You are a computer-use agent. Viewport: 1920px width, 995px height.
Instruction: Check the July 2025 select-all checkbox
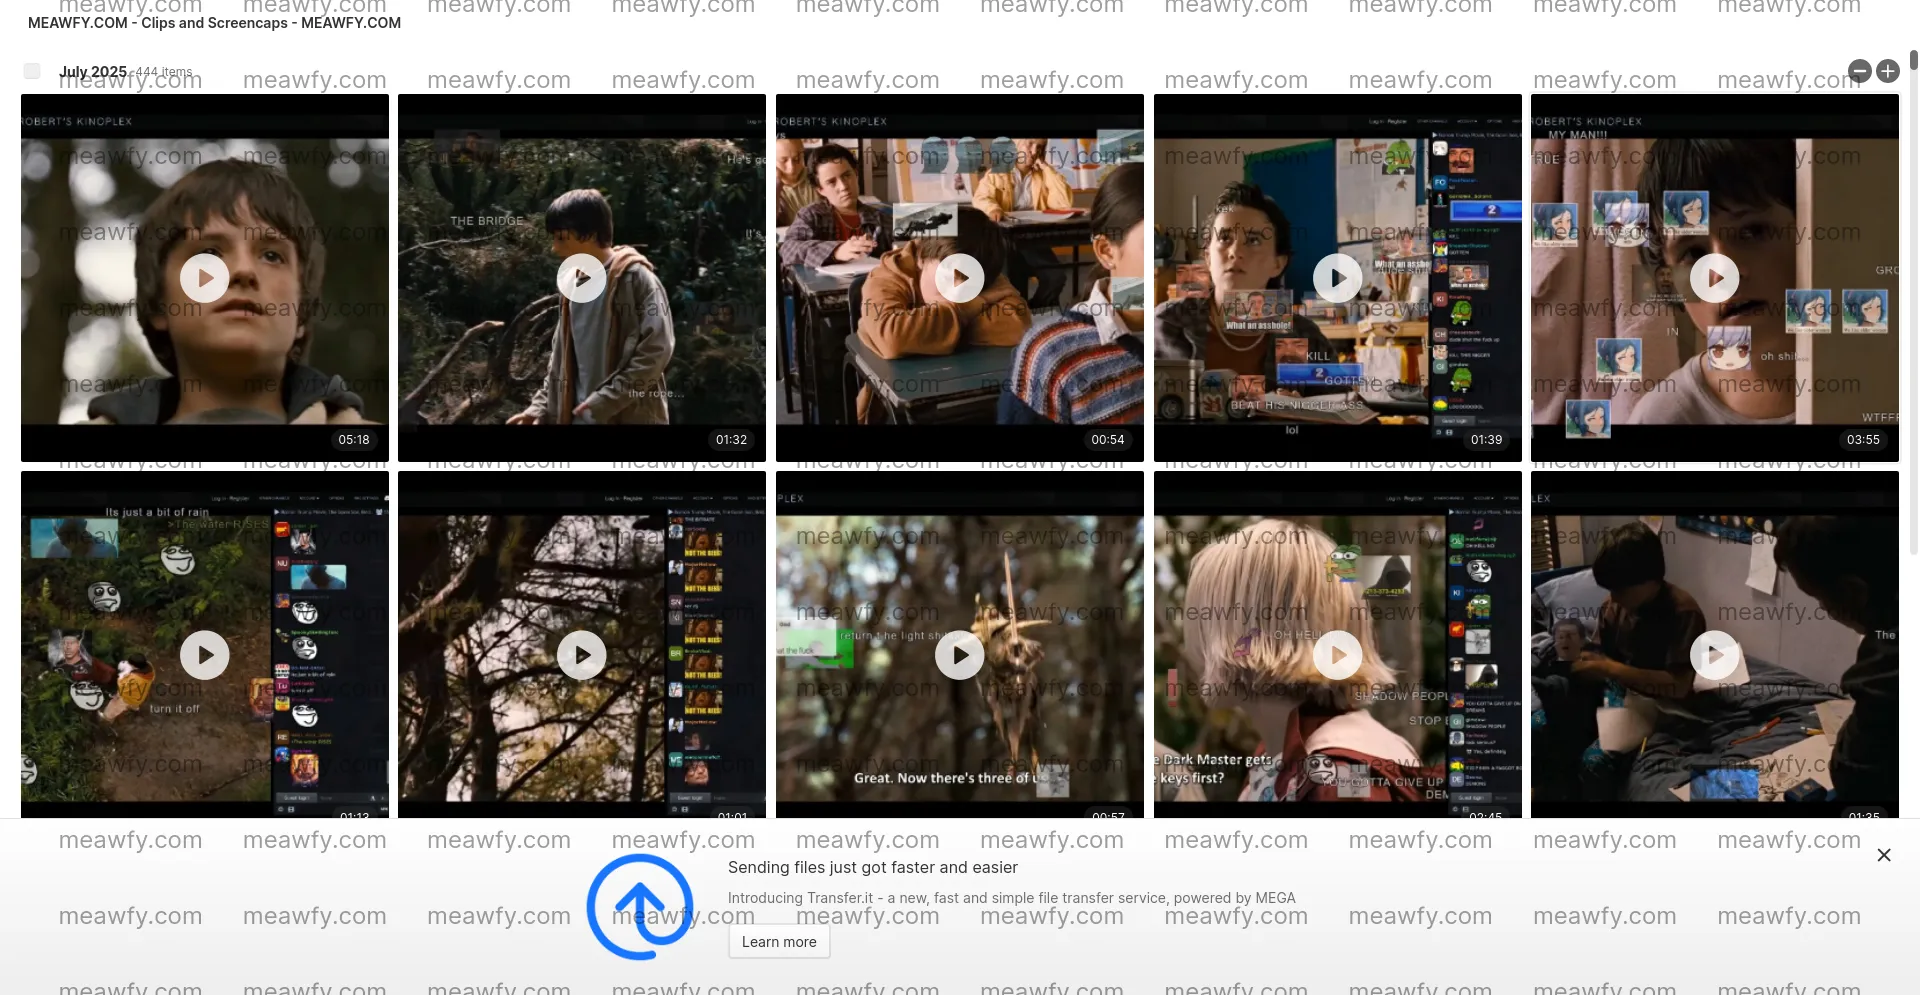click(32, 71)
